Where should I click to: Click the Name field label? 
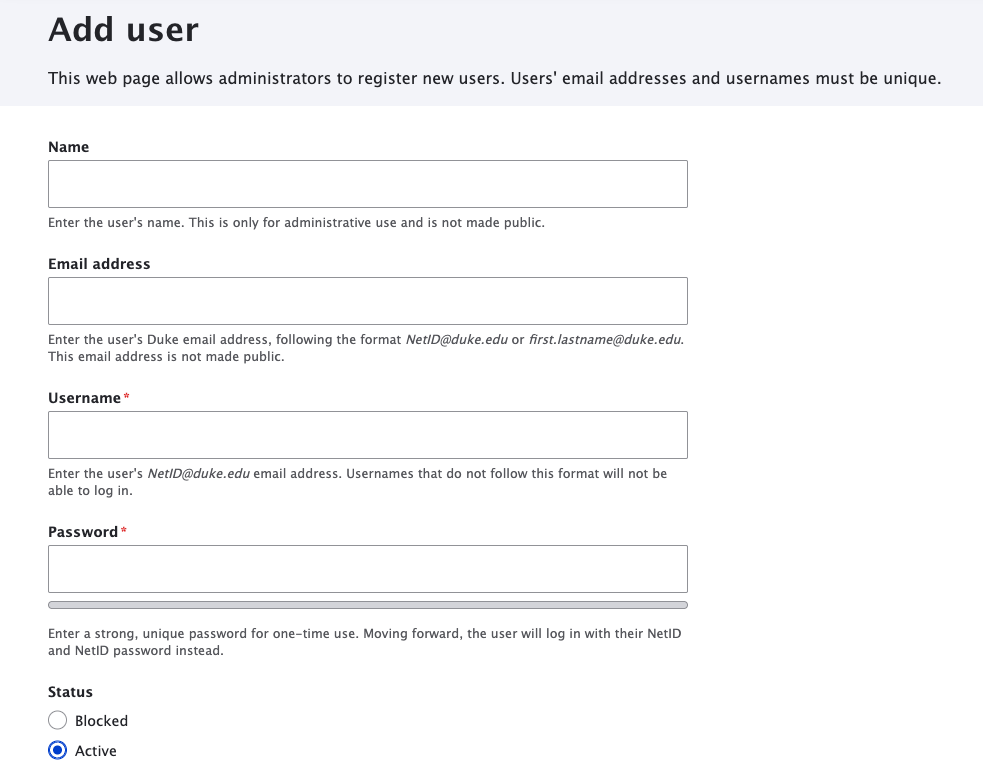click(68, 146)
